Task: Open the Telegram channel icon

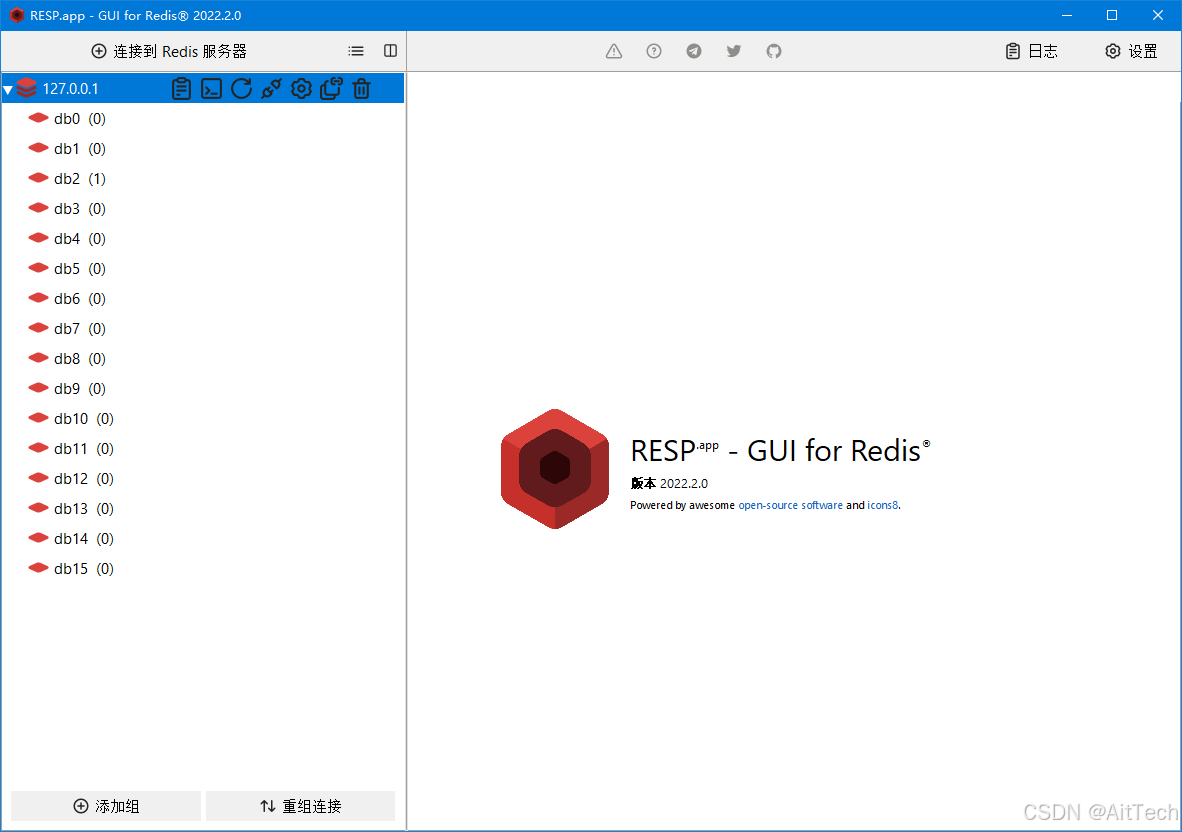Action: tap(694, 51)
